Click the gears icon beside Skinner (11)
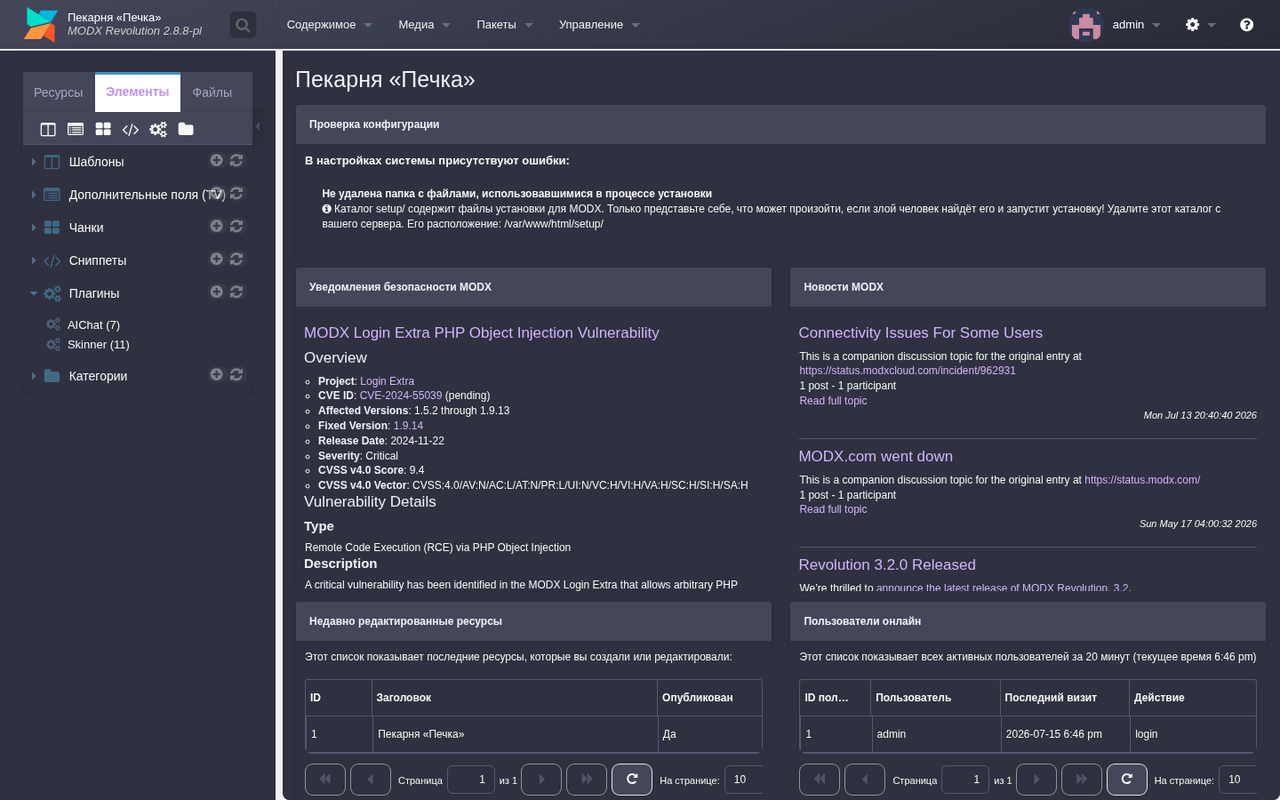 click(x=54, y=345)
